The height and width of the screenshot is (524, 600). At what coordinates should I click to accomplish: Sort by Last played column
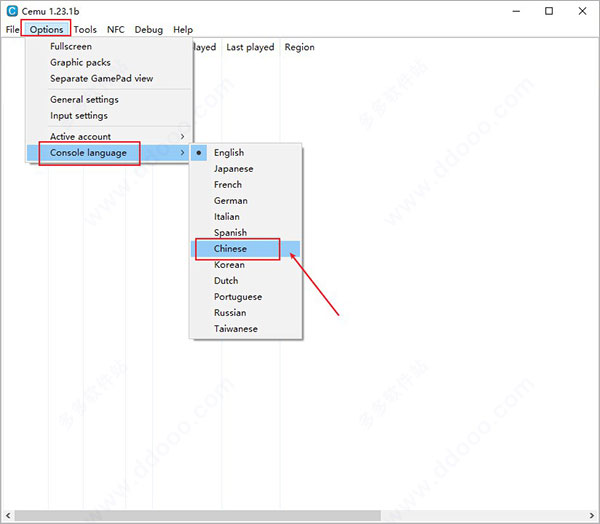tap(250, 47)
